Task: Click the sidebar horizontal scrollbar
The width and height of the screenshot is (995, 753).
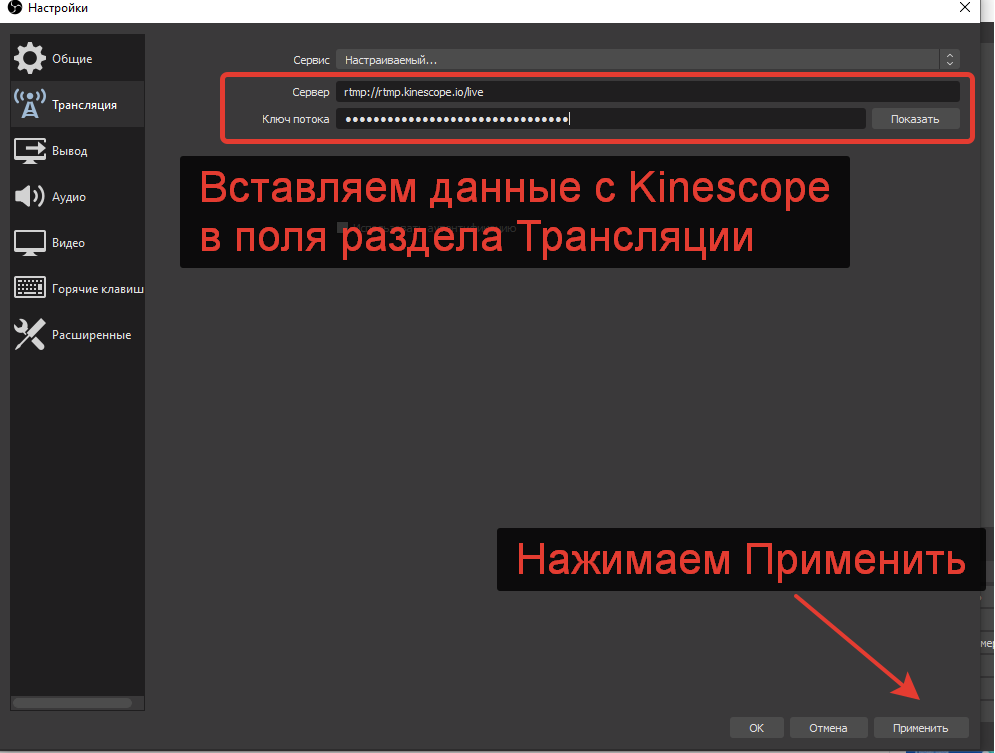Action: coord(72,703)
